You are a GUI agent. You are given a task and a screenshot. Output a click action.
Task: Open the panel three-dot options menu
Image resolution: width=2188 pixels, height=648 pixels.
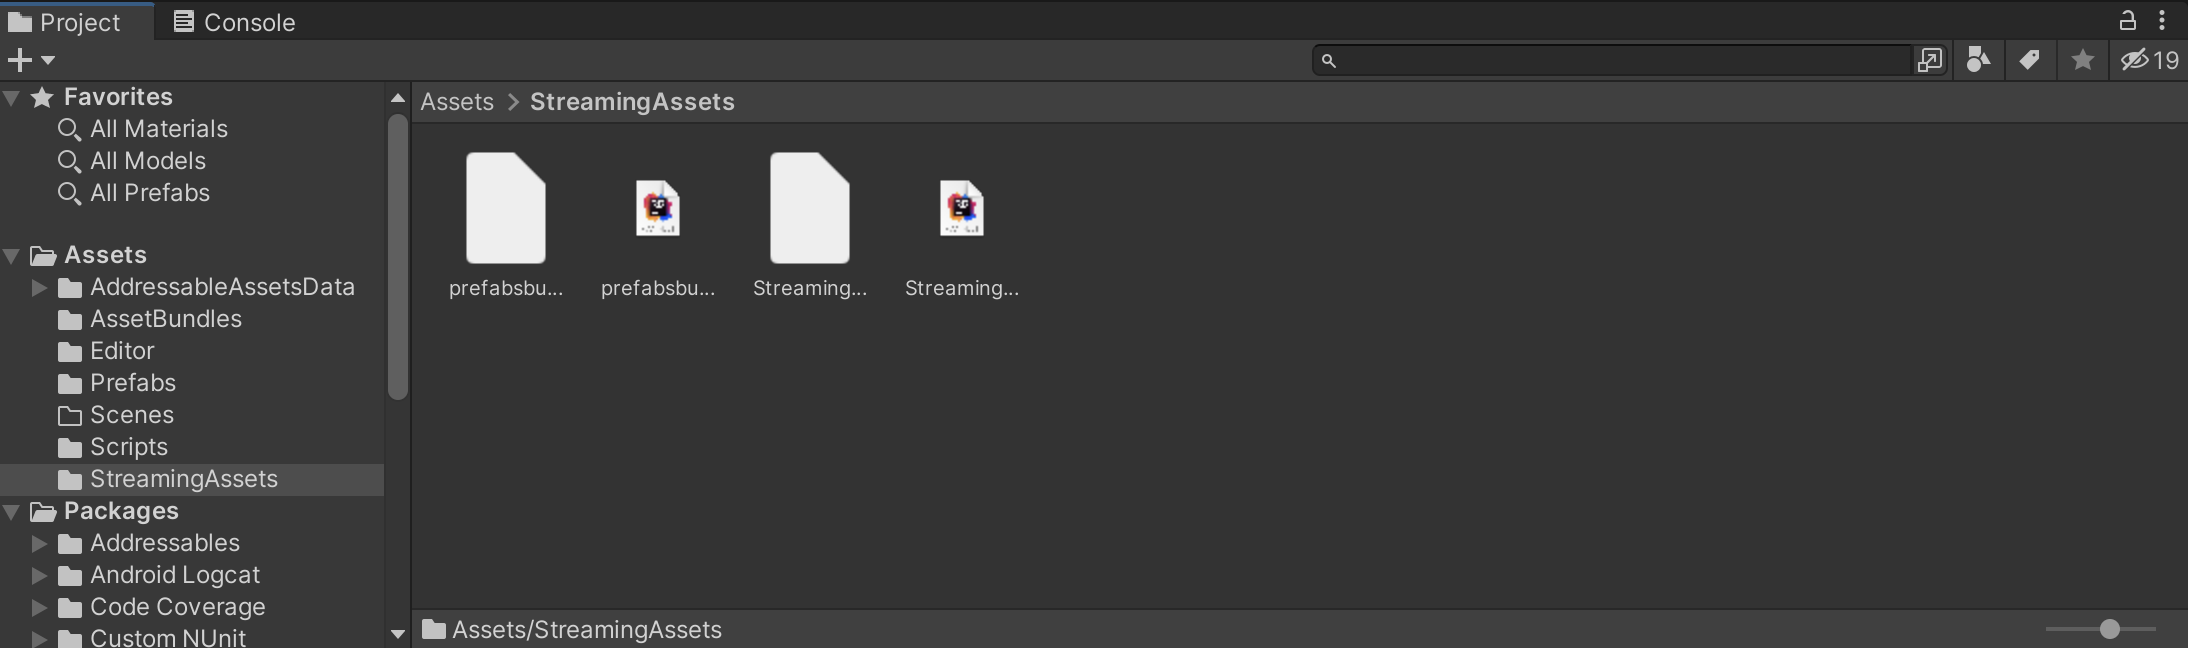(x=2162, y=21)
